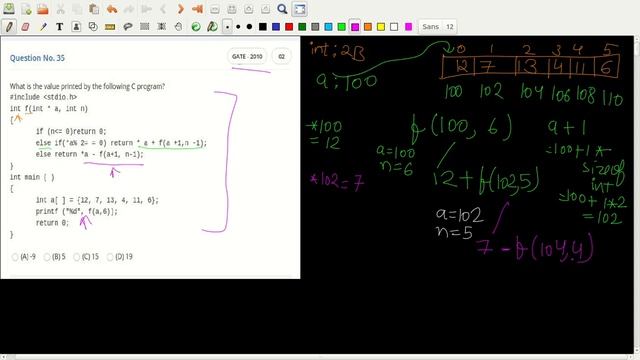
Task: Pick the white color swatch
Action: [x=394, y=27]
